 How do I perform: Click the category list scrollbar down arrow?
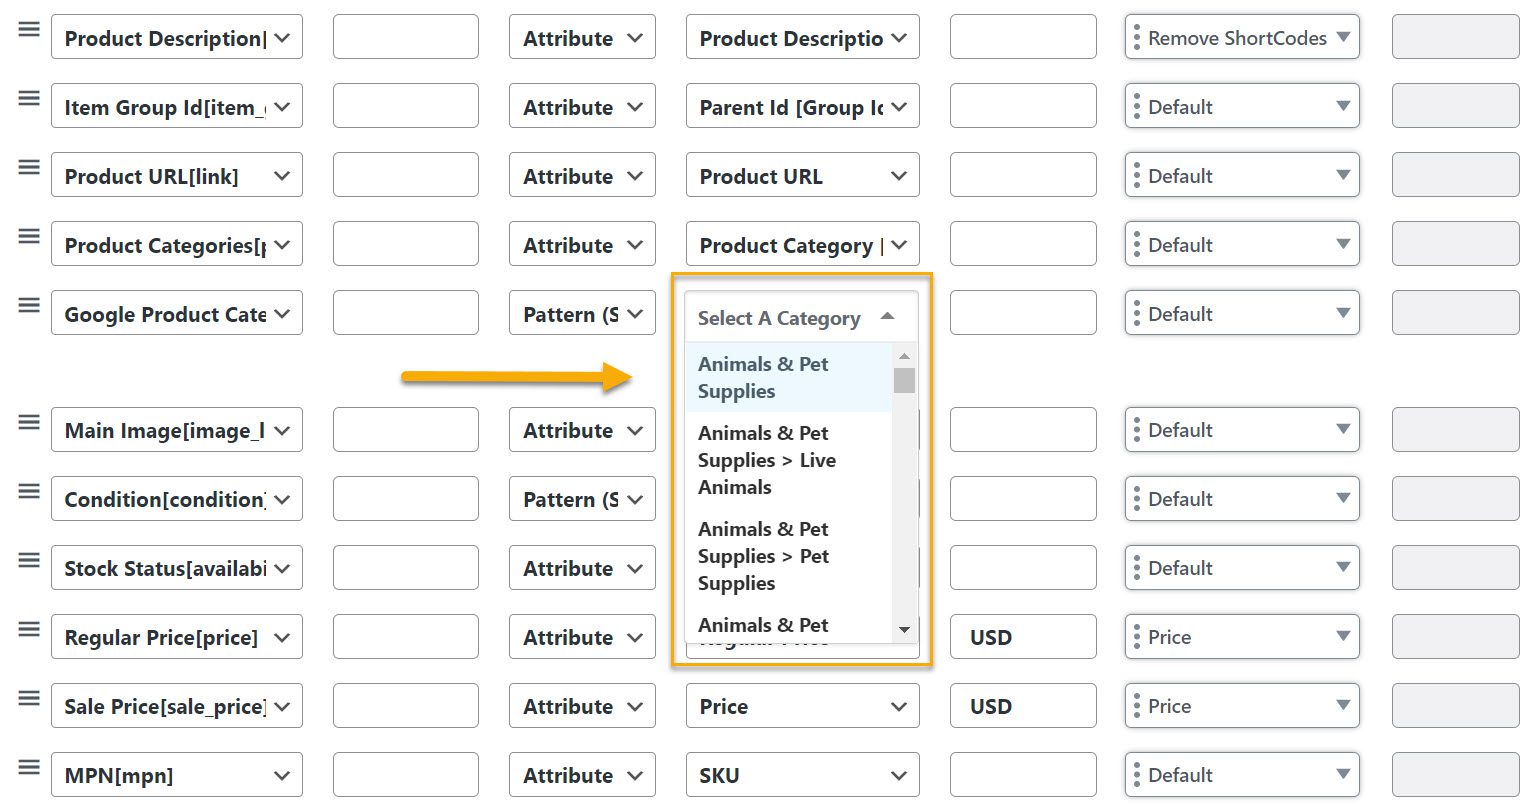(904, 629)
